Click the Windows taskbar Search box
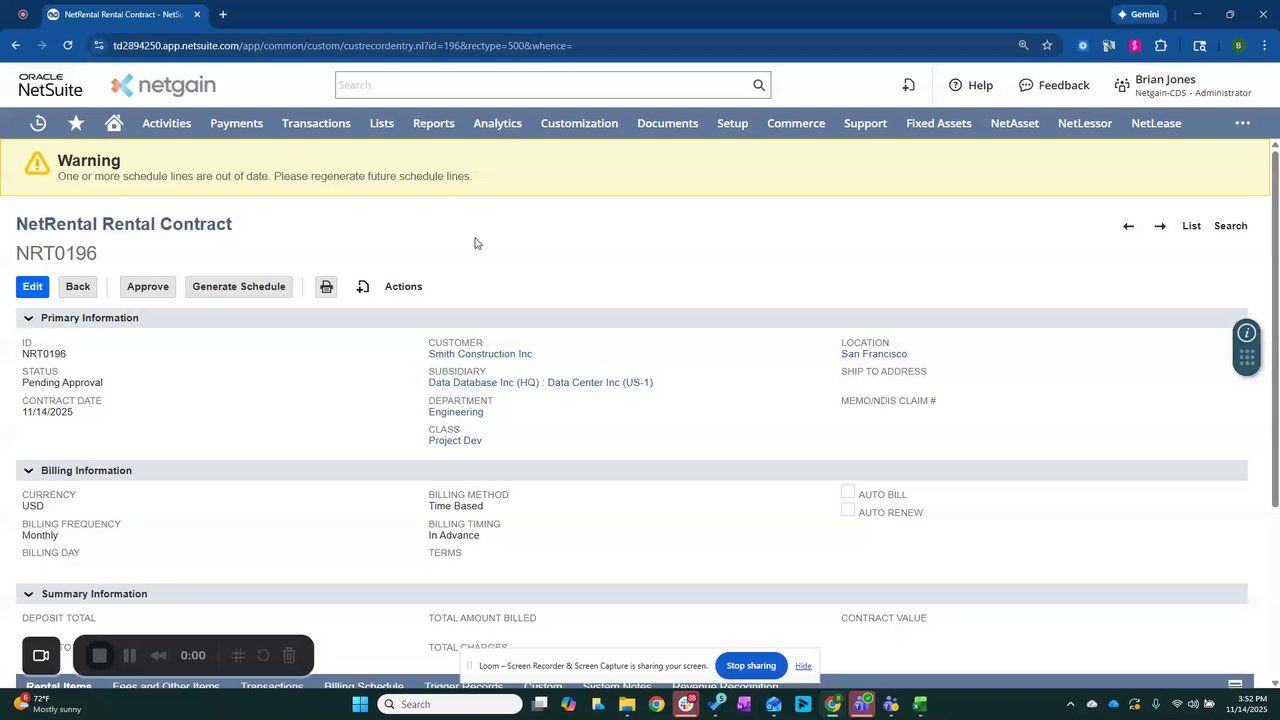The image size is (1280, 720). (450, 704)
